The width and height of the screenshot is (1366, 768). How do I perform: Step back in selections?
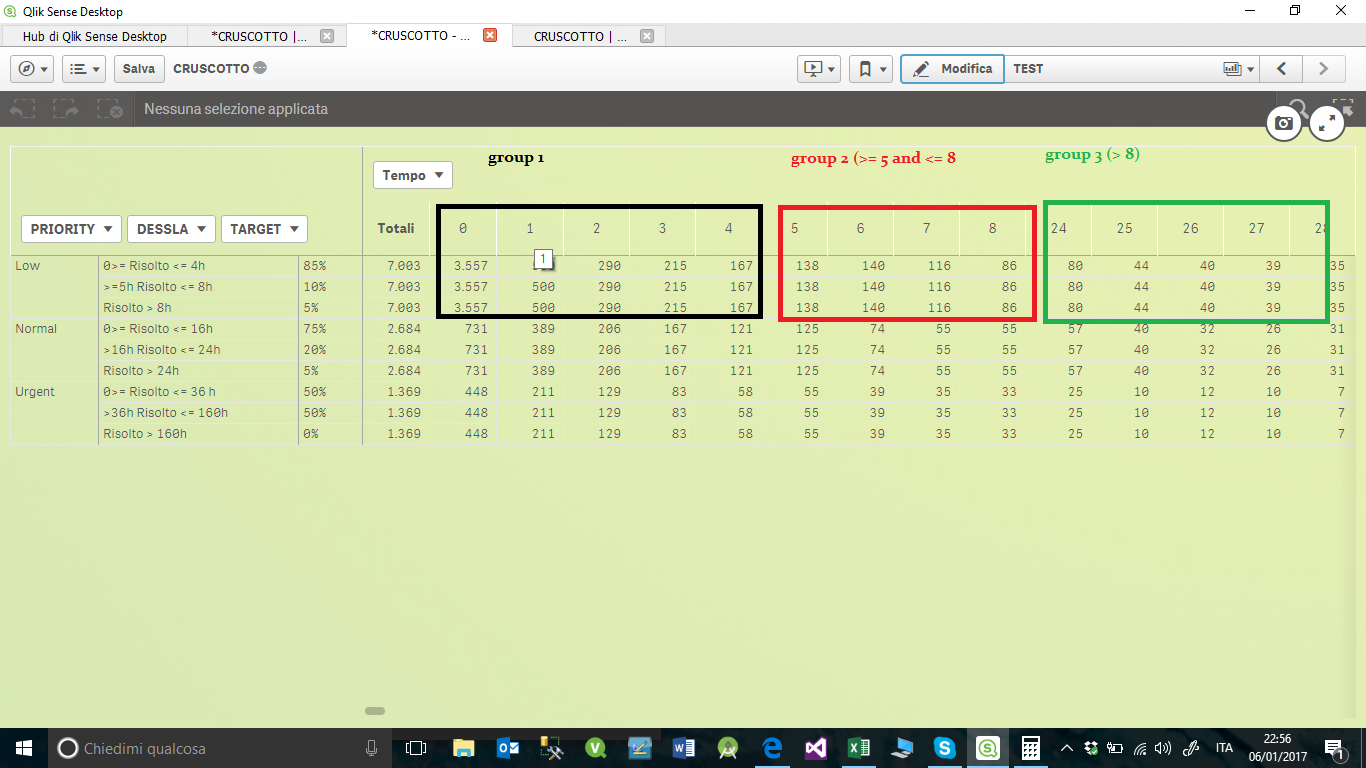24,109
